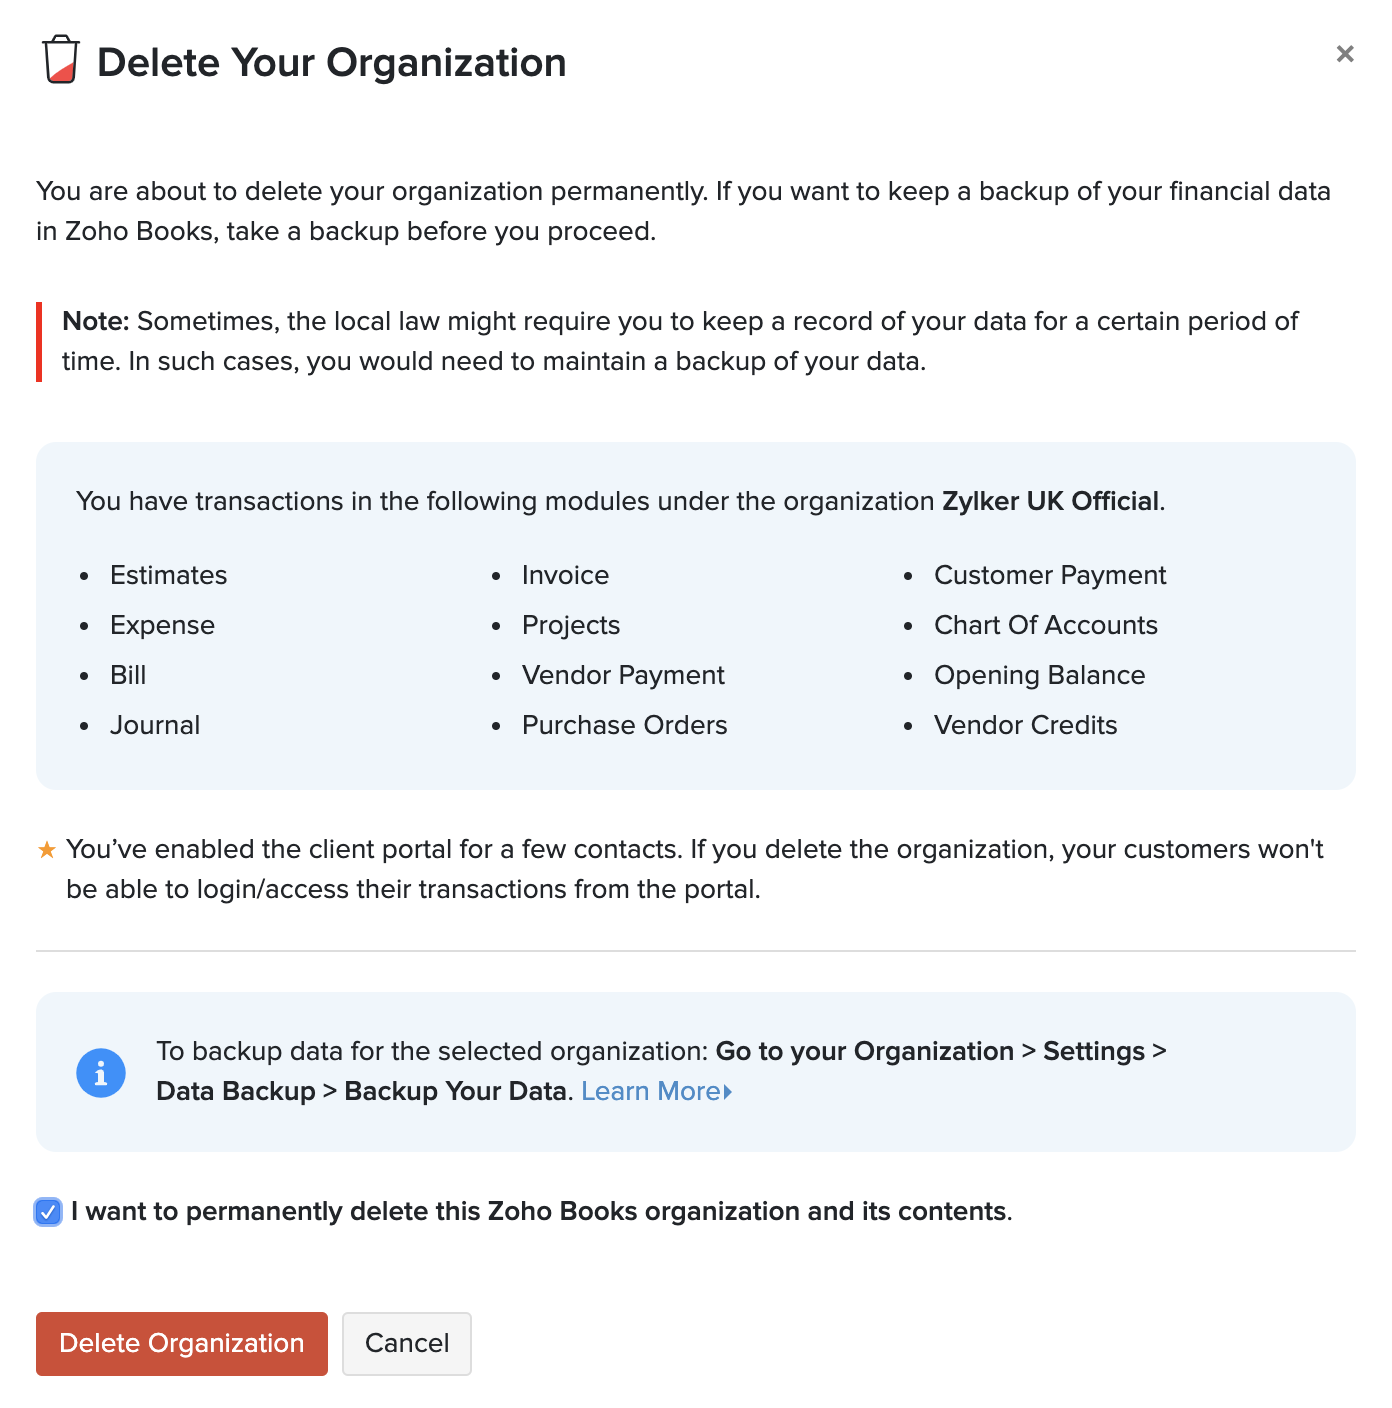Image resolution: width=1392 pixels, height=1408 pixels.
Task: Close the Delete Your Organization dialog
Action: tap(1345, 54)
